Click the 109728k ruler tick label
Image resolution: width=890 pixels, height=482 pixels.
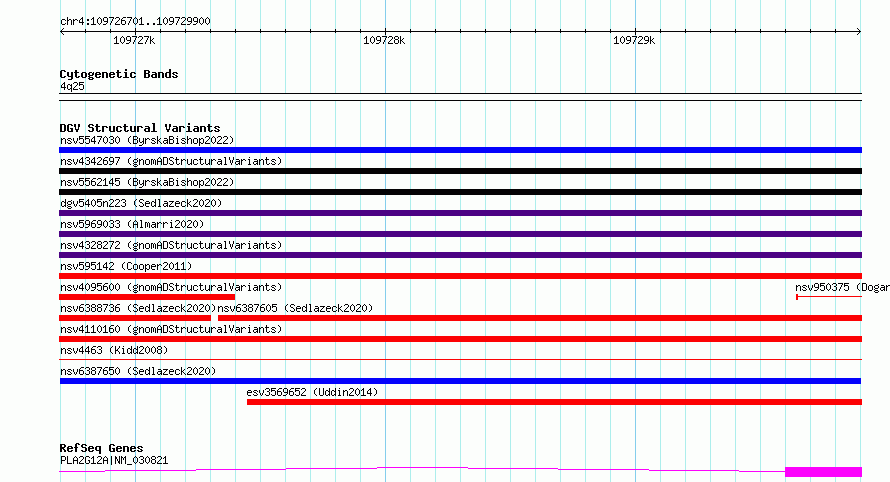(x=384, y=40)
